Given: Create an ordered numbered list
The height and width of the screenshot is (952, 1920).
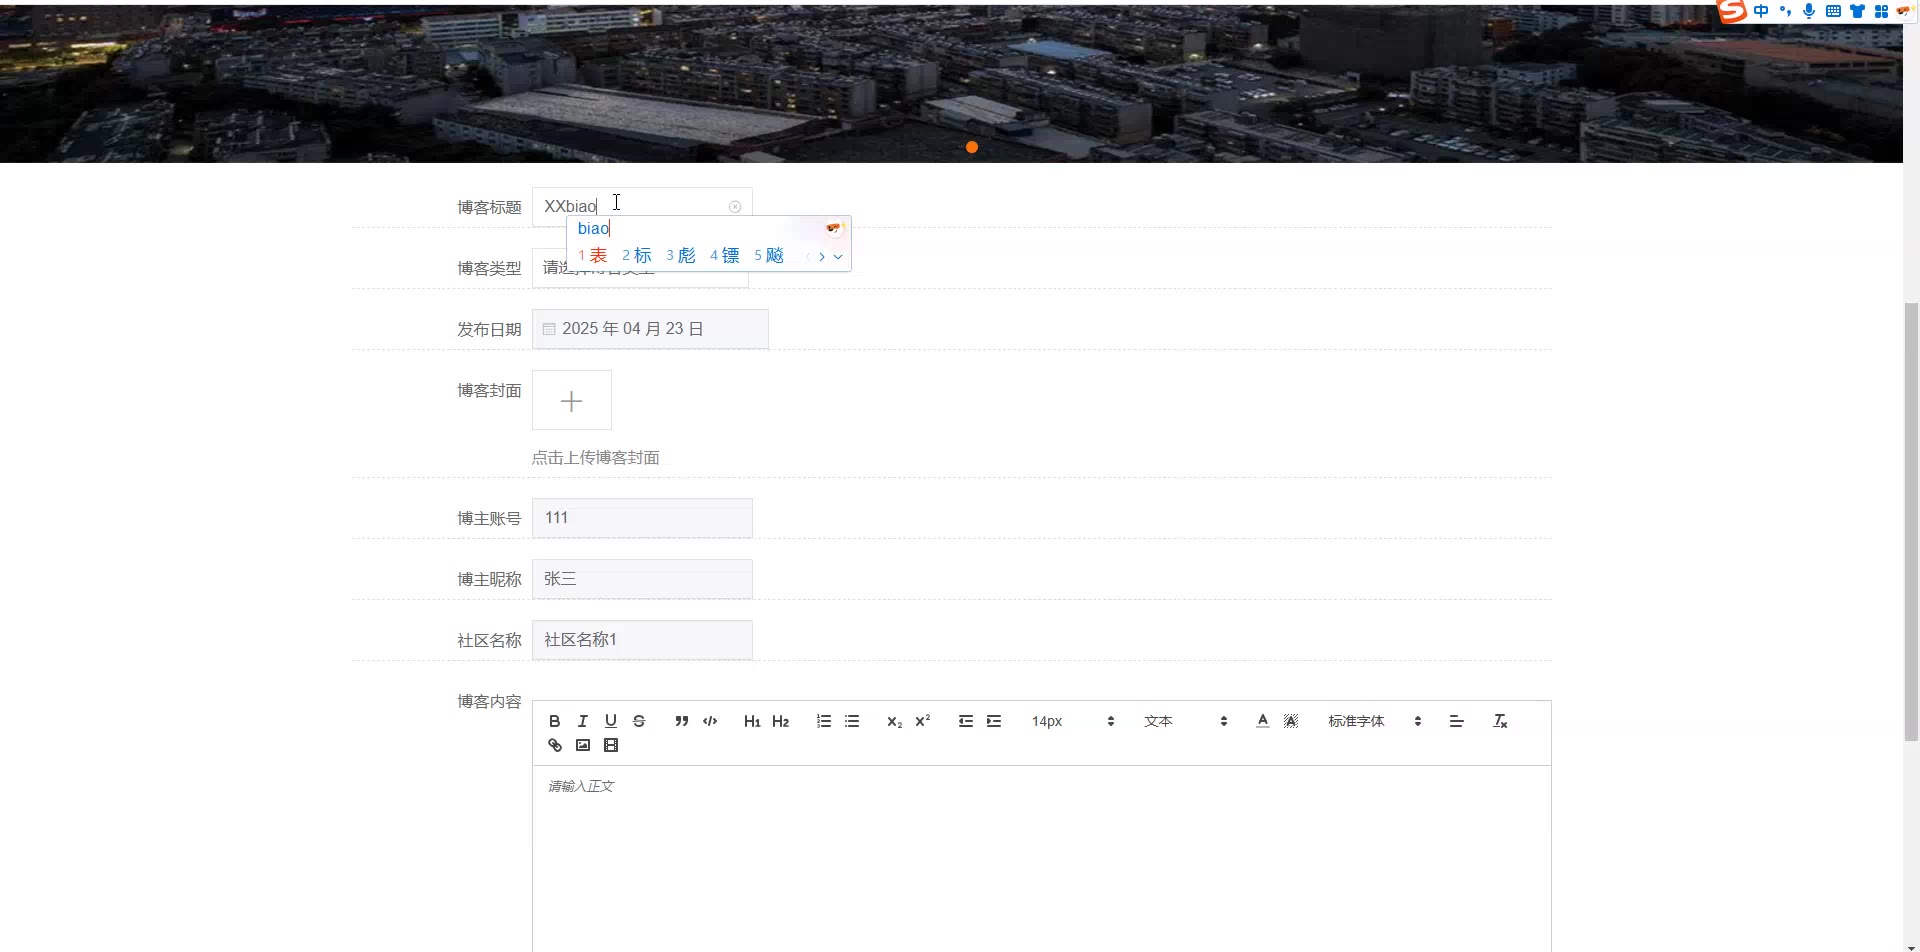Looking at the screenshot, I should click(823, 721).
